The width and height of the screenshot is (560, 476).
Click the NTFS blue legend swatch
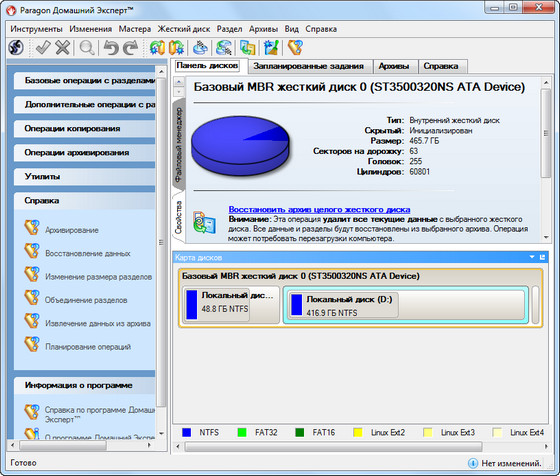(186, 432)
